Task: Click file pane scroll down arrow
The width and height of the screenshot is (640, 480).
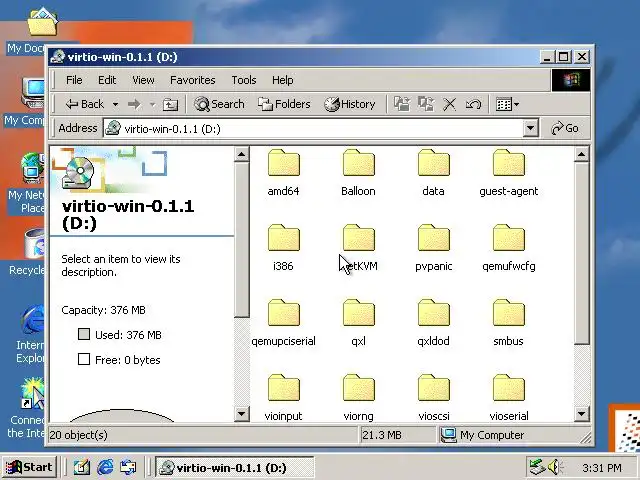Action: 582,414
